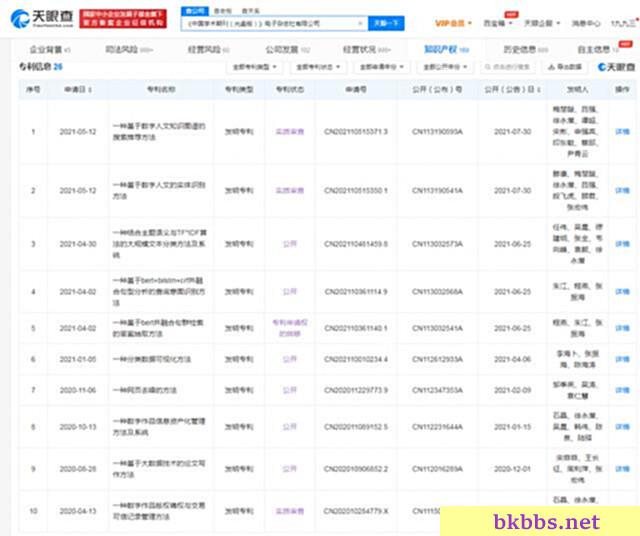Switch to the 经营风险 tab

click(x=208, y=50)
